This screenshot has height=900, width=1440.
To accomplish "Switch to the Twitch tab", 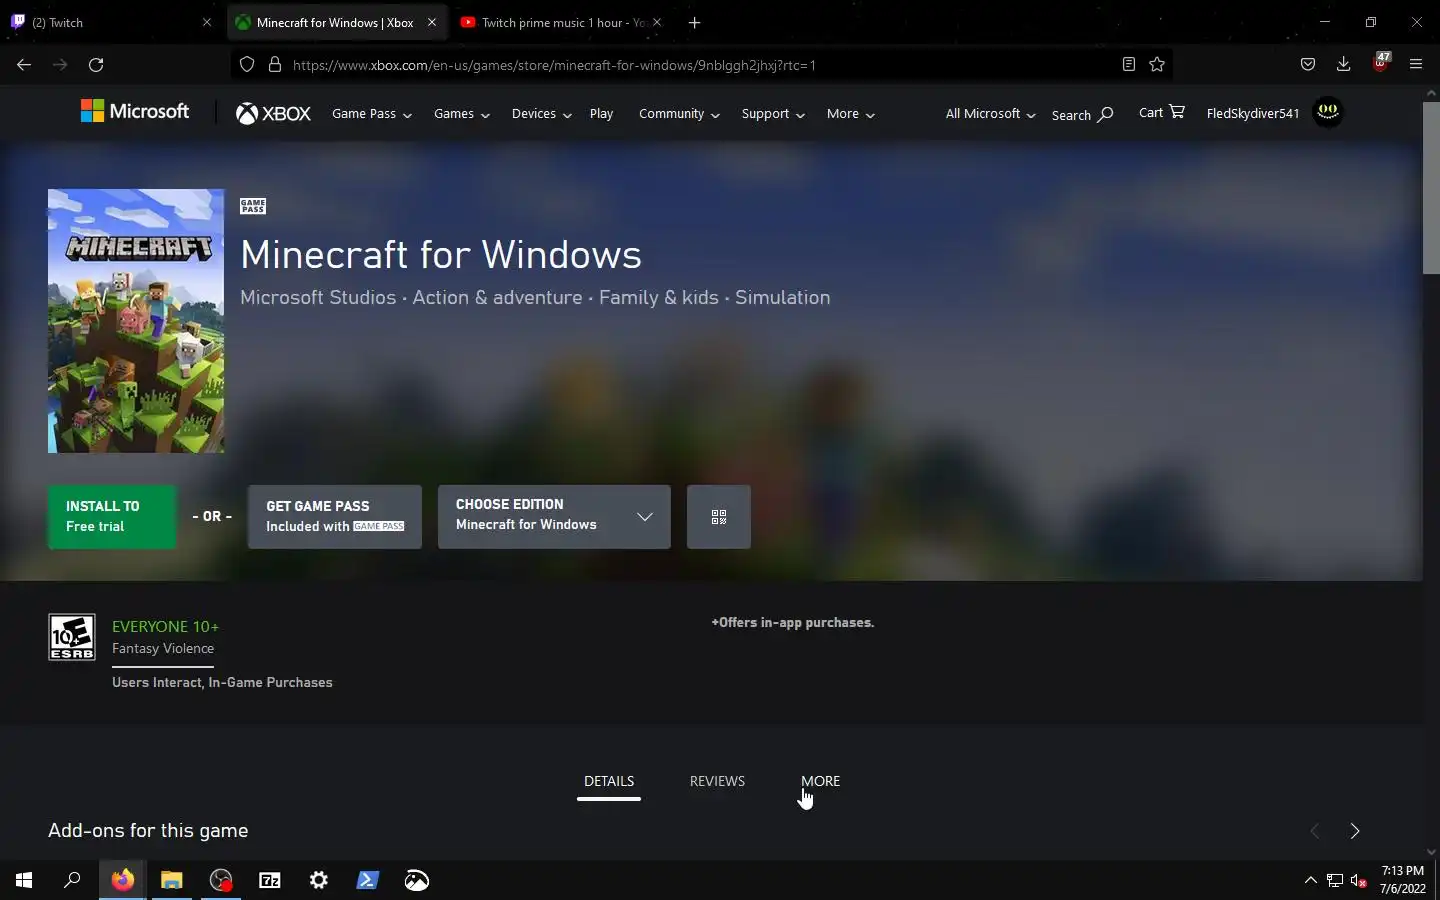I will [110, 22].
